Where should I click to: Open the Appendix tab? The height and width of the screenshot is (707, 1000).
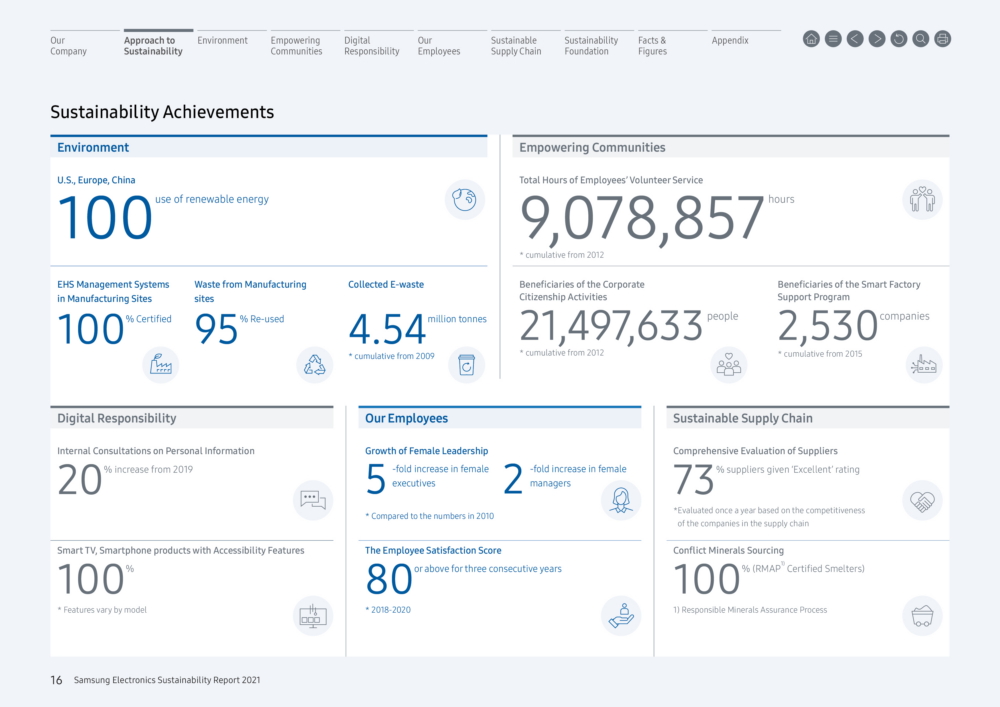[730, 40]
